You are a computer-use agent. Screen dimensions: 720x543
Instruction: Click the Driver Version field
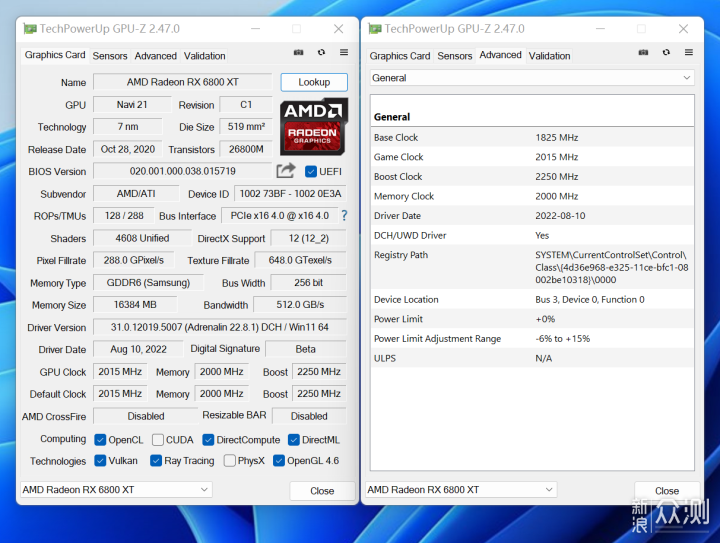tap(219, 327)
